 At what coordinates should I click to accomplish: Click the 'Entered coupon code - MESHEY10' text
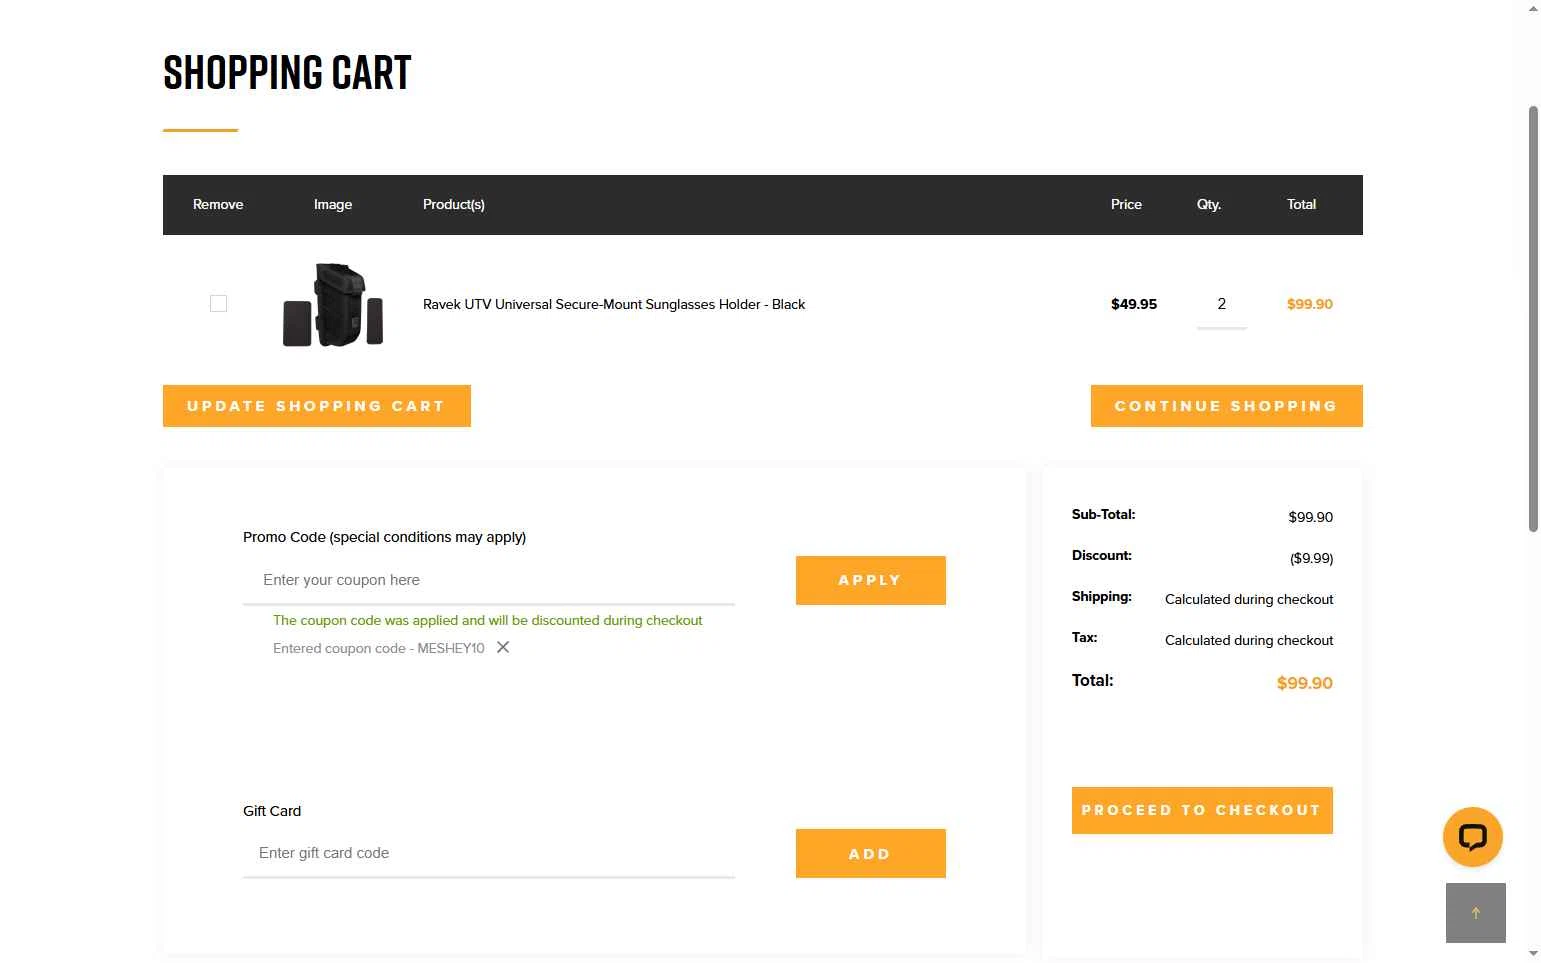coord(378,648)
